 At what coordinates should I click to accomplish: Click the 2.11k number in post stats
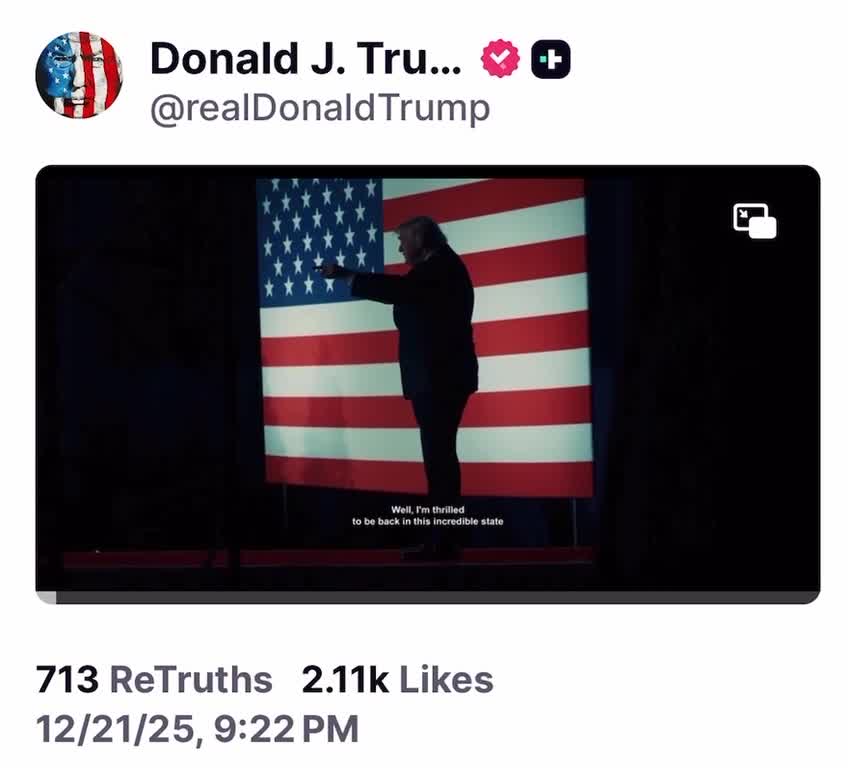tap(345, 680)
